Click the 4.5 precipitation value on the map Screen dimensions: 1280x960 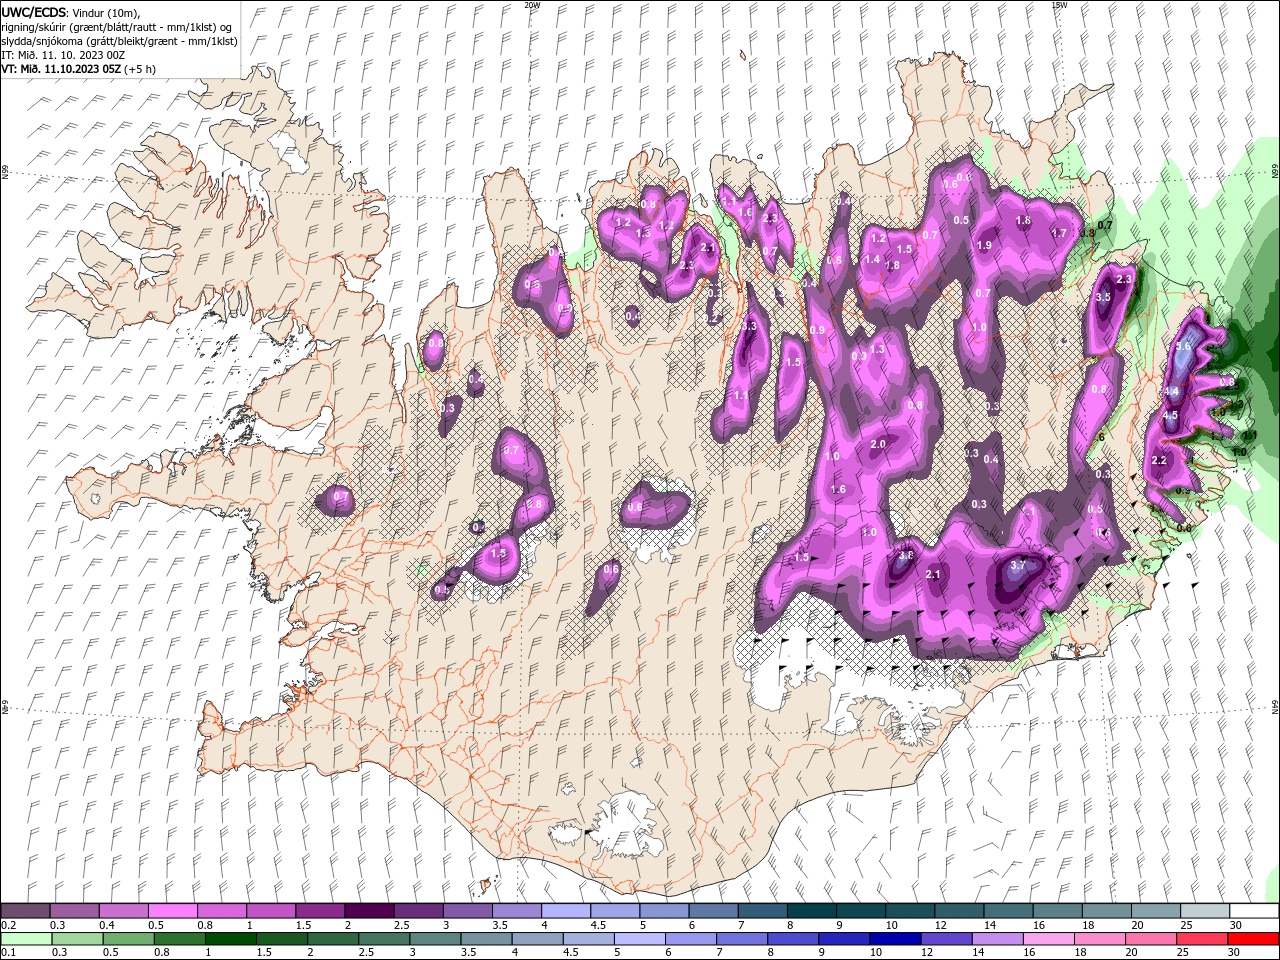click(x=1170, y=415)
